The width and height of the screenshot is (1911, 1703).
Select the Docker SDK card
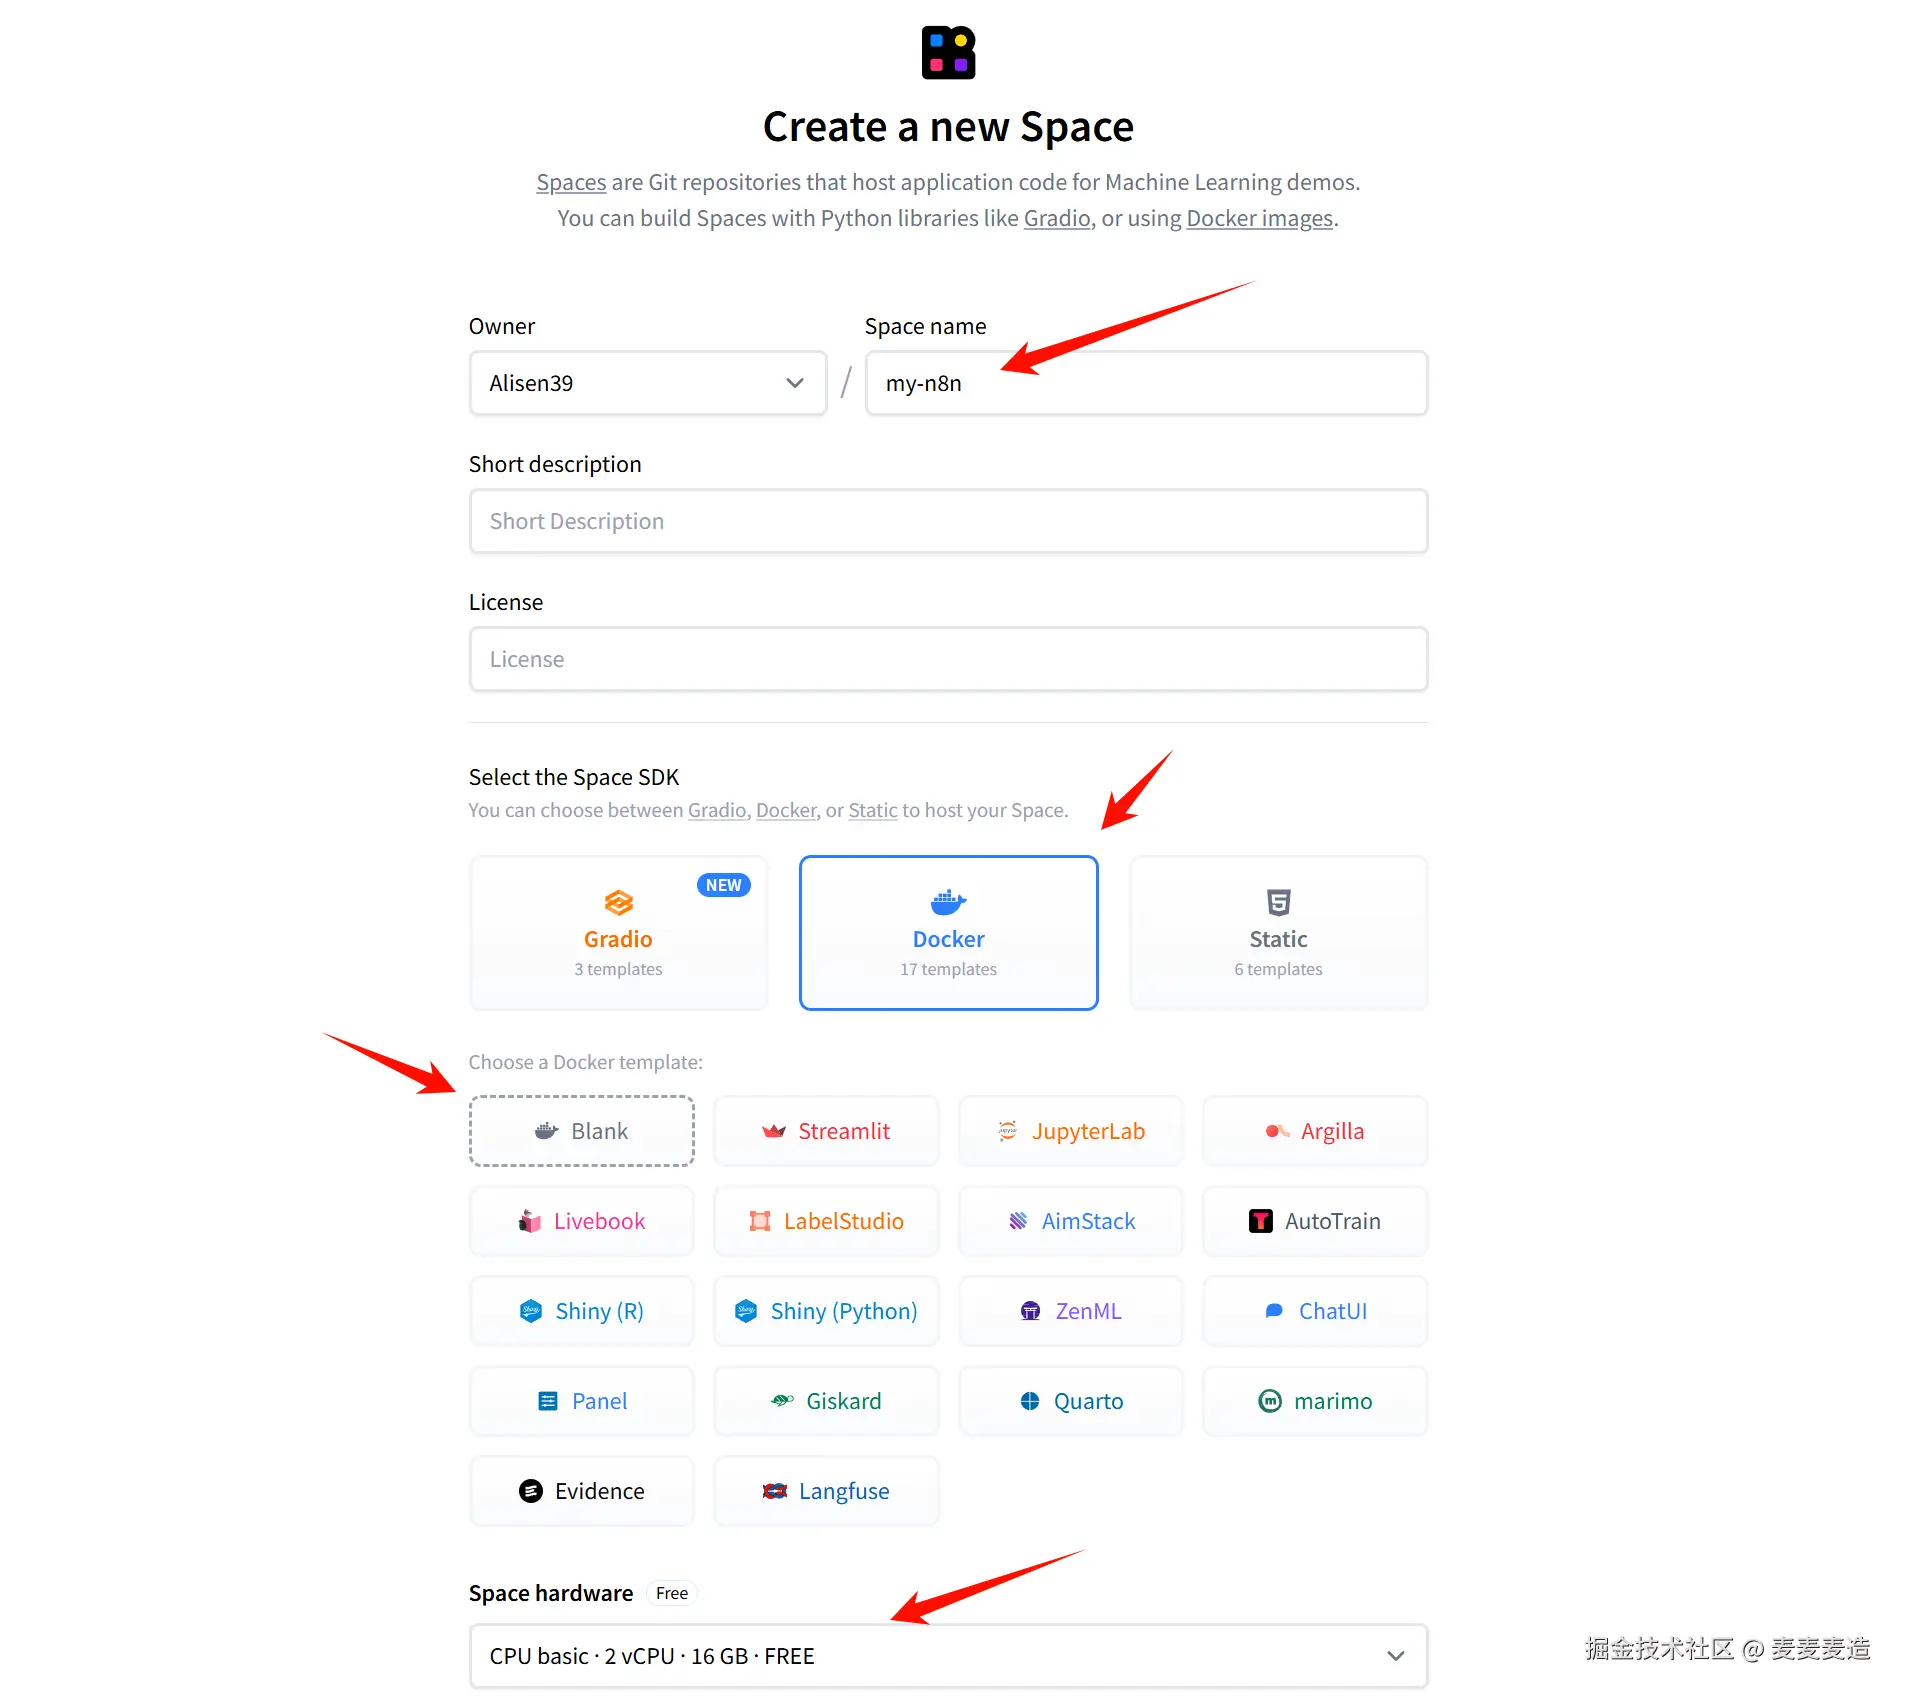click(x=948, y=932)
